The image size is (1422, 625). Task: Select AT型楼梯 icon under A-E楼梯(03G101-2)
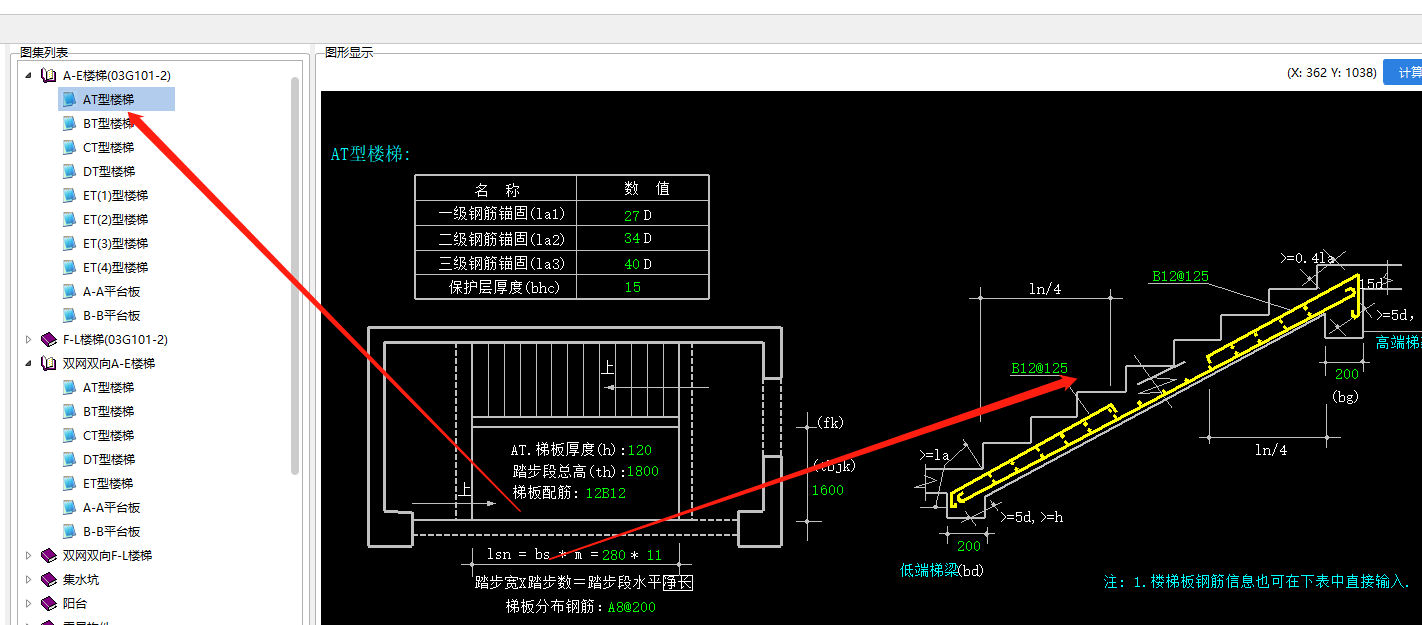(x=69, y=99)
